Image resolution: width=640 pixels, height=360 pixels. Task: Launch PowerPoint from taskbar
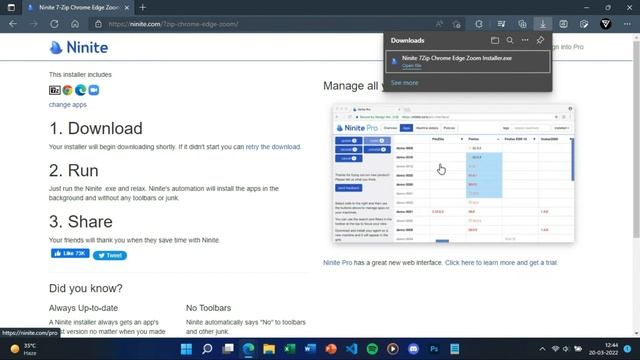[331, 349]
